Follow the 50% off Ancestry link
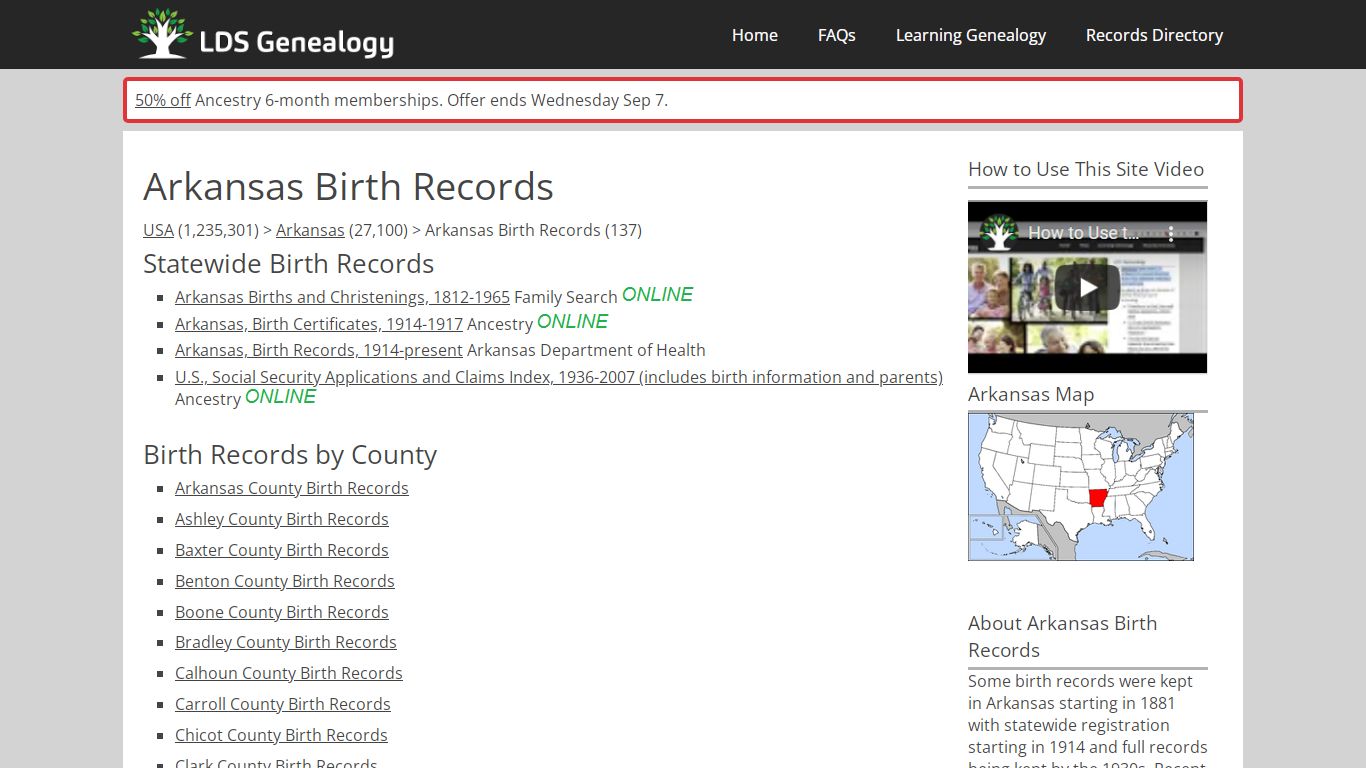 tap(163, 100)
